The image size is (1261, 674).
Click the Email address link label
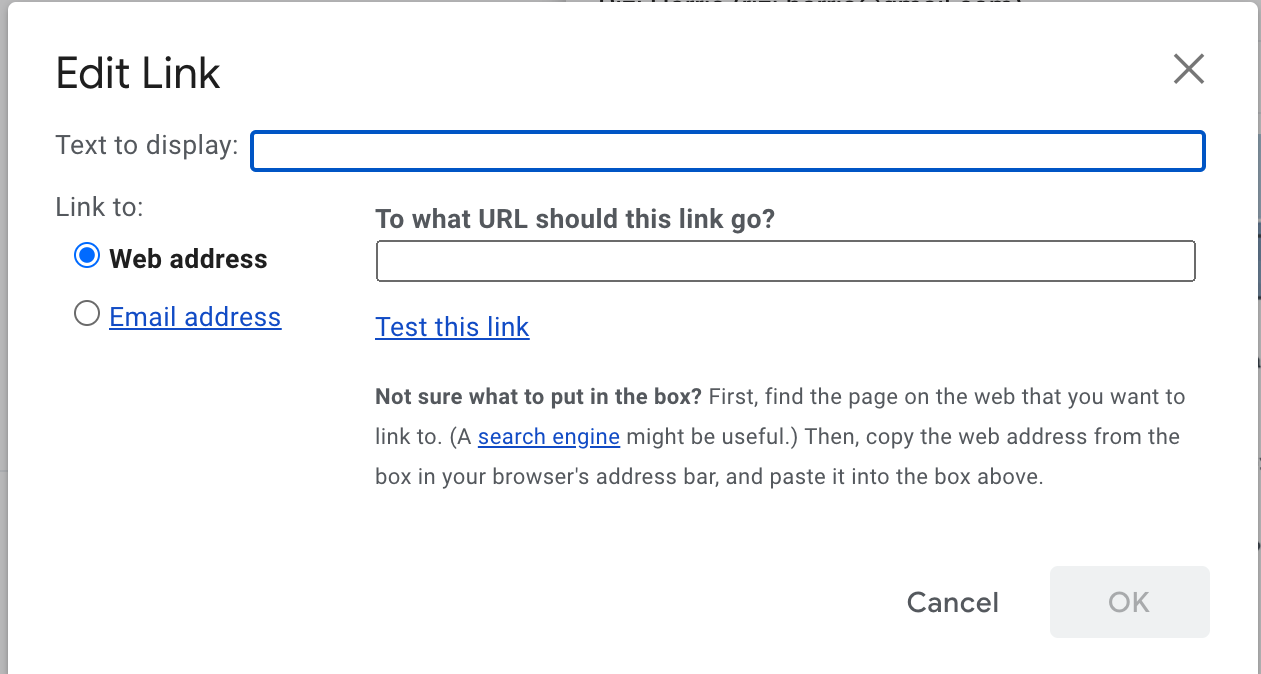click(x=195, y=317)
